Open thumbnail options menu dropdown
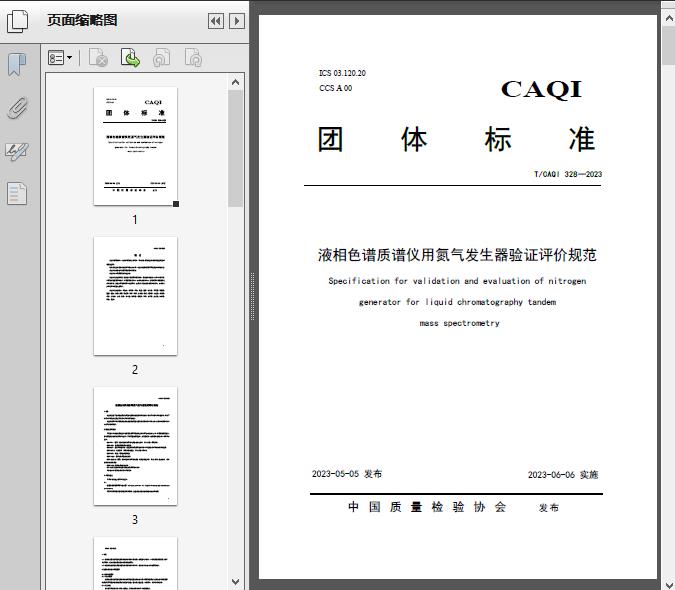 click(60, 58)
